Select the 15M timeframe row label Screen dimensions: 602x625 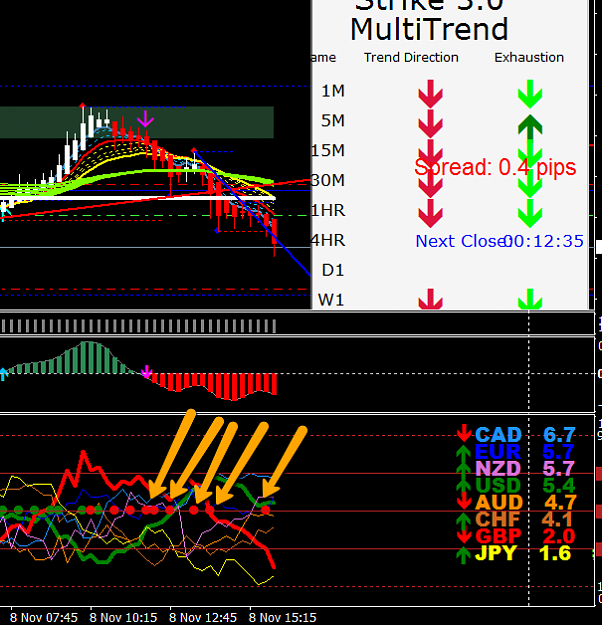[328, 151]
